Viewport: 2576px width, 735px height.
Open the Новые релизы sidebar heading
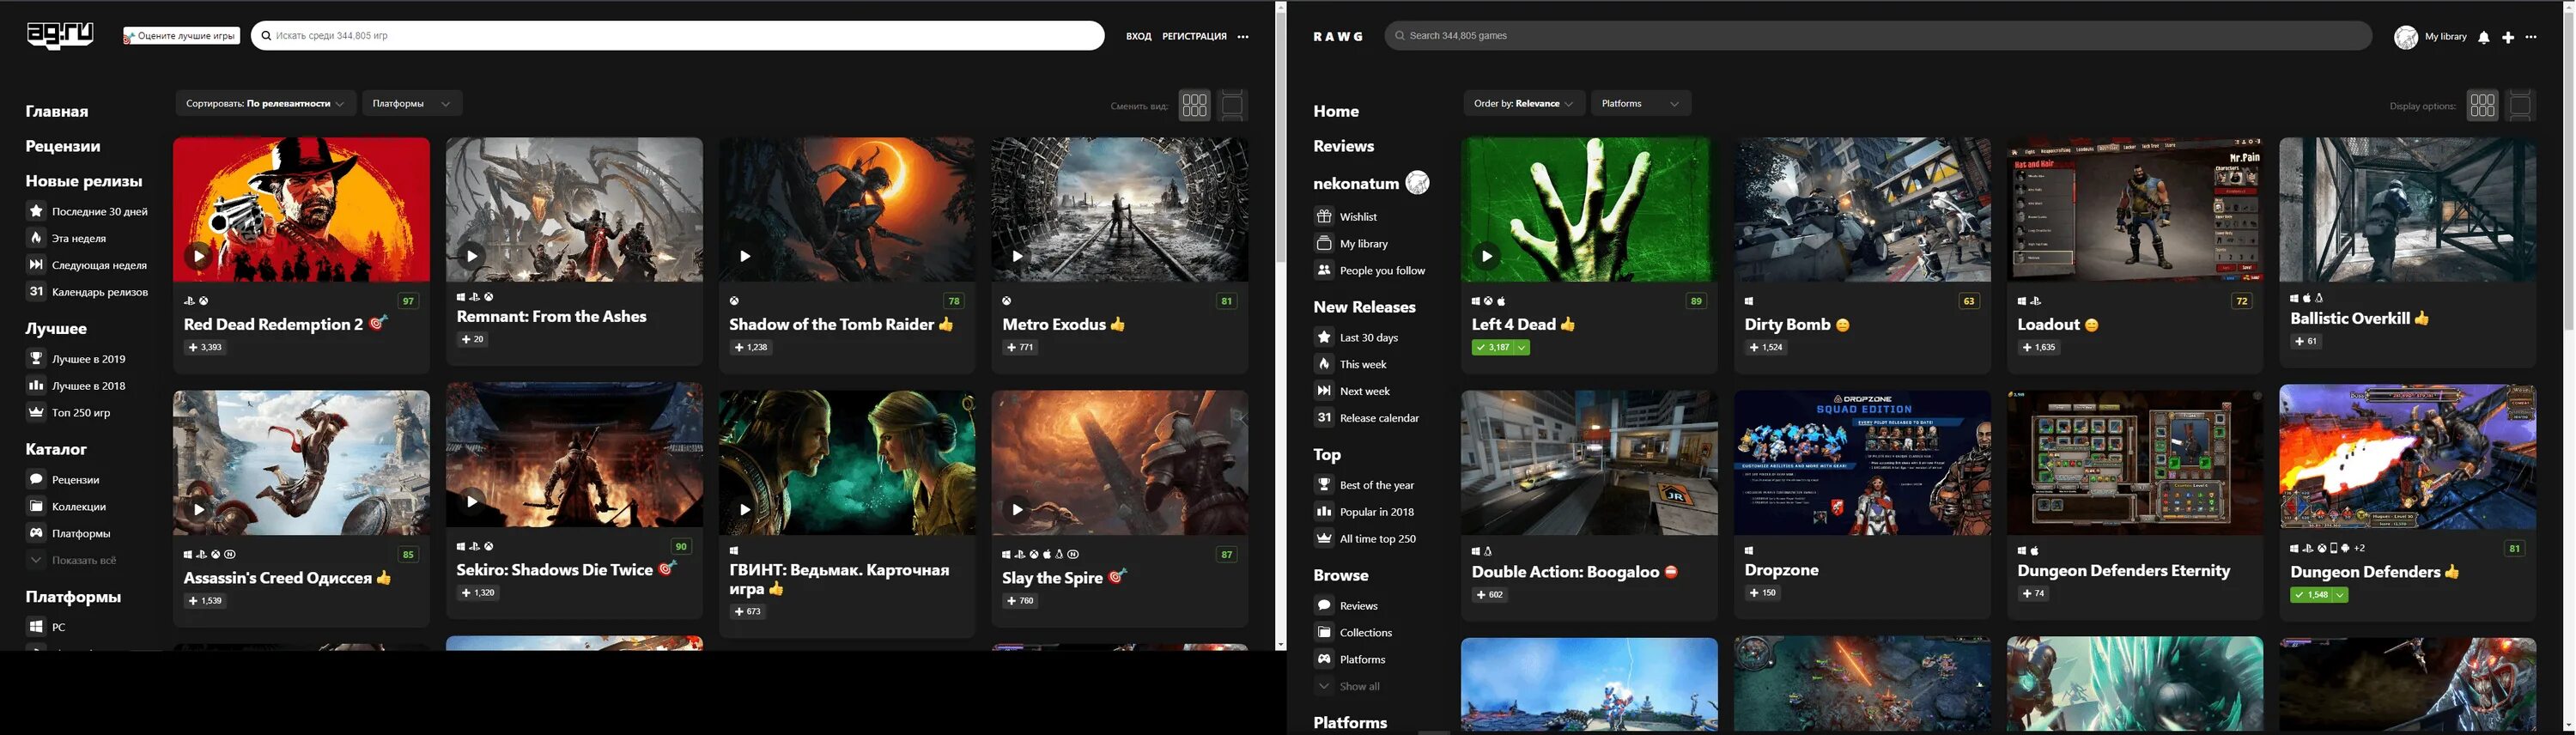click(84, 181)
